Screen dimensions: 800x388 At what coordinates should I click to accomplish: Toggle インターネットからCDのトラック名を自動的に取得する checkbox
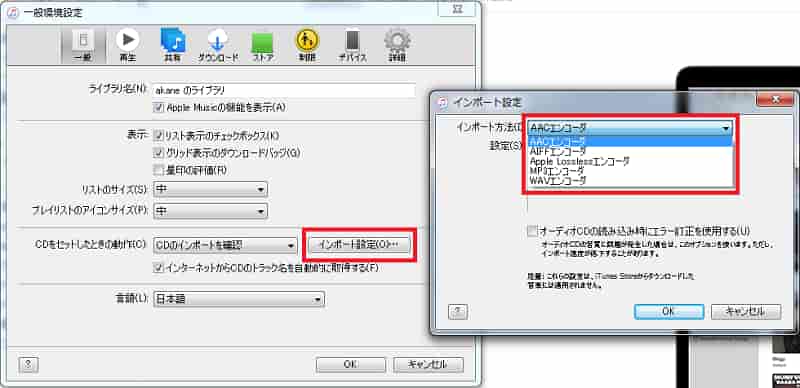coord(158,267)
